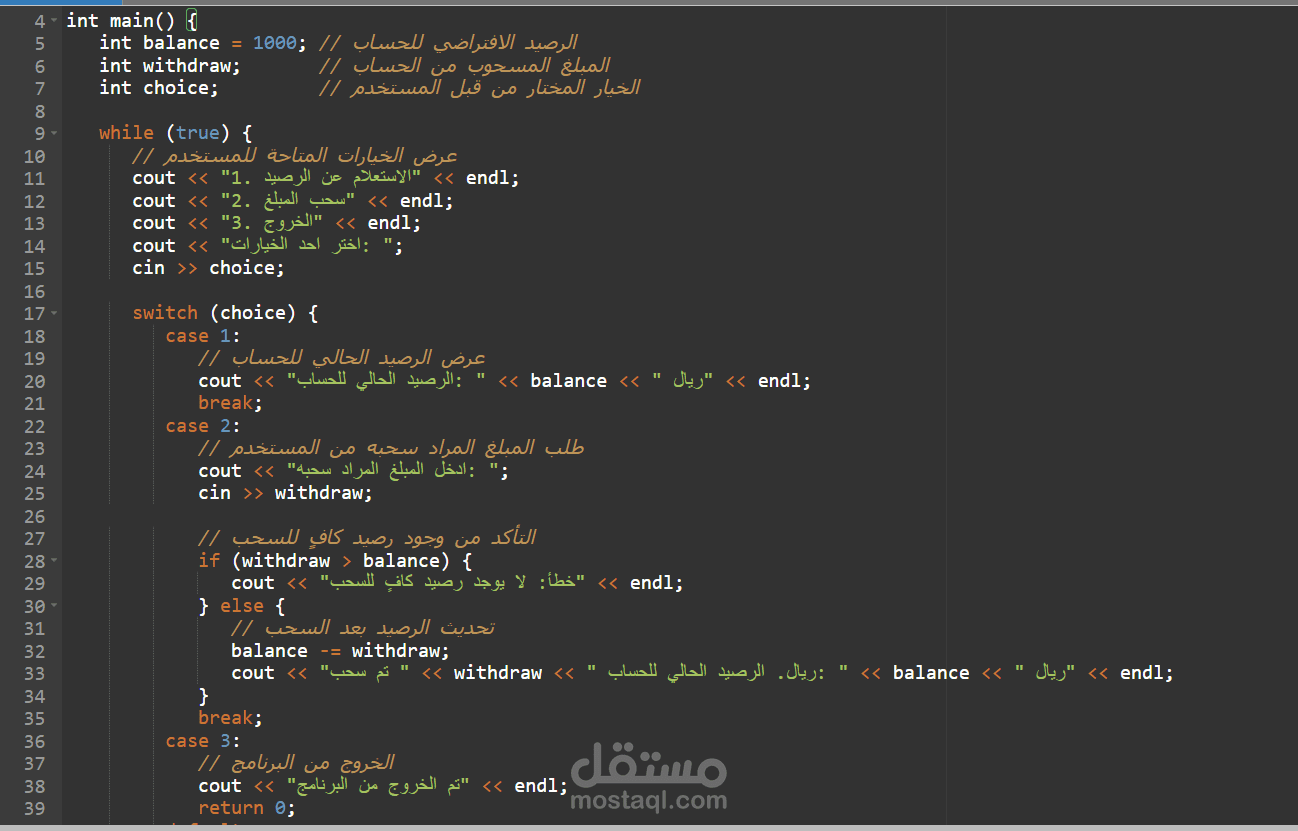The width and height of the screenshot is (1298, 831).
Task: Click 'int main() {' on line 4
Action: tap(133, 20)
